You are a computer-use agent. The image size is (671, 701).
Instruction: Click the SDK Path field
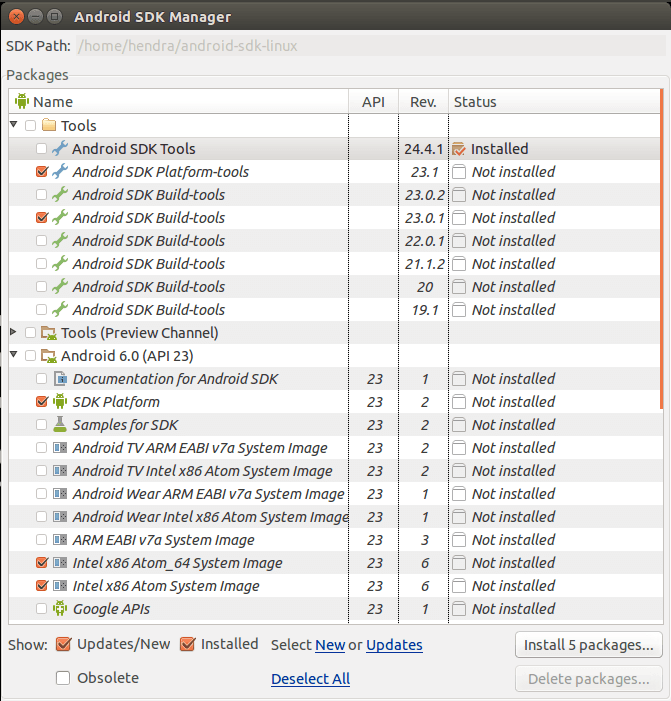click(371, 46)
